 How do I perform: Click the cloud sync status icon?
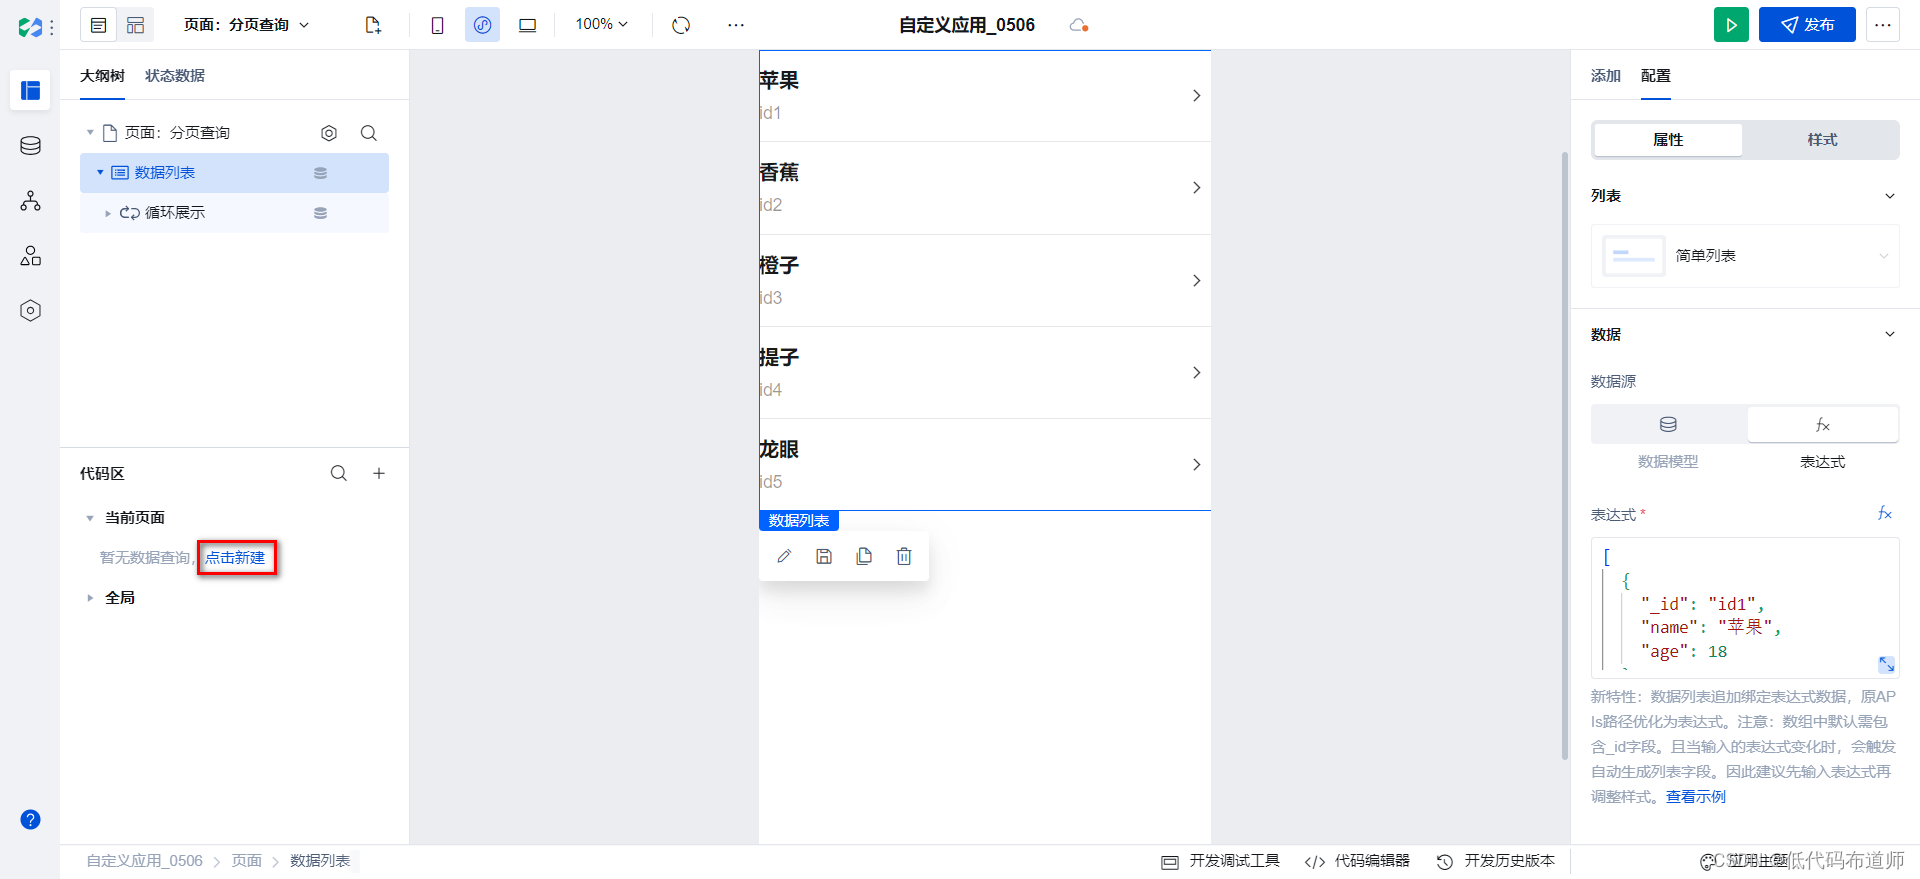(1078, 25)
